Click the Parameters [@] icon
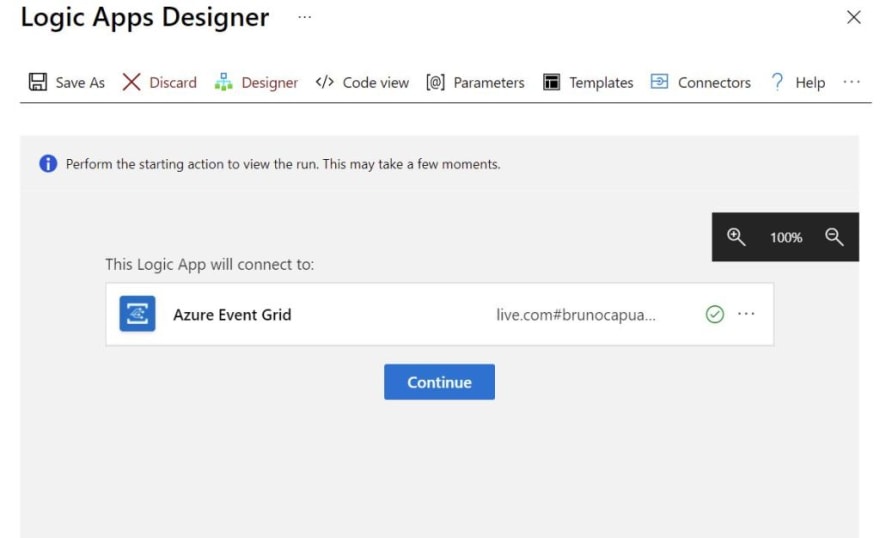The width and height of the screenshot is (880, 538). (436, 82)
